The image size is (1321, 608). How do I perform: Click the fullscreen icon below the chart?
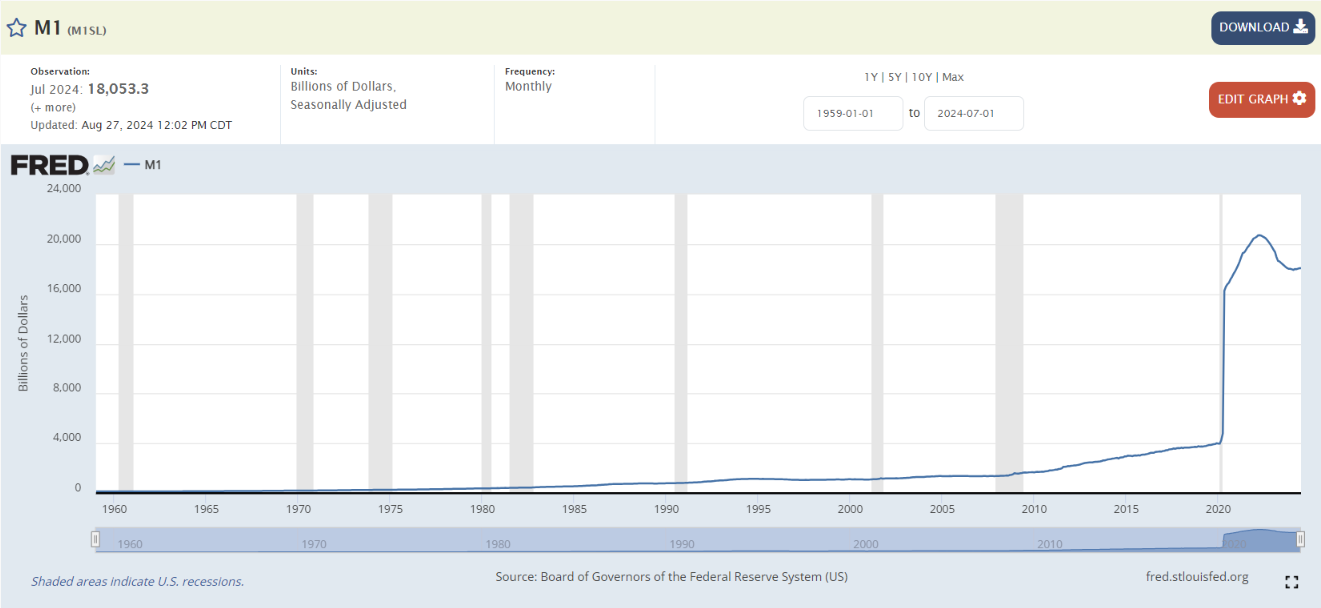[x=1291, y=582]
